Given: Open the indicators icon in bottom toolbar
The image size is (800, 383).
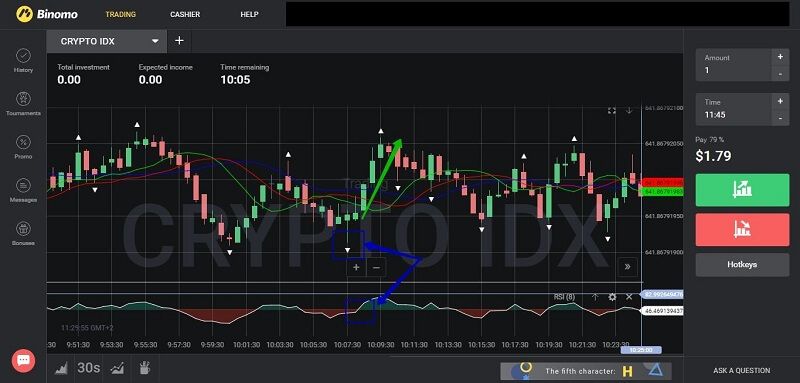Looking at the screenshot, I should pyautogui.click(x=117, y=368).
